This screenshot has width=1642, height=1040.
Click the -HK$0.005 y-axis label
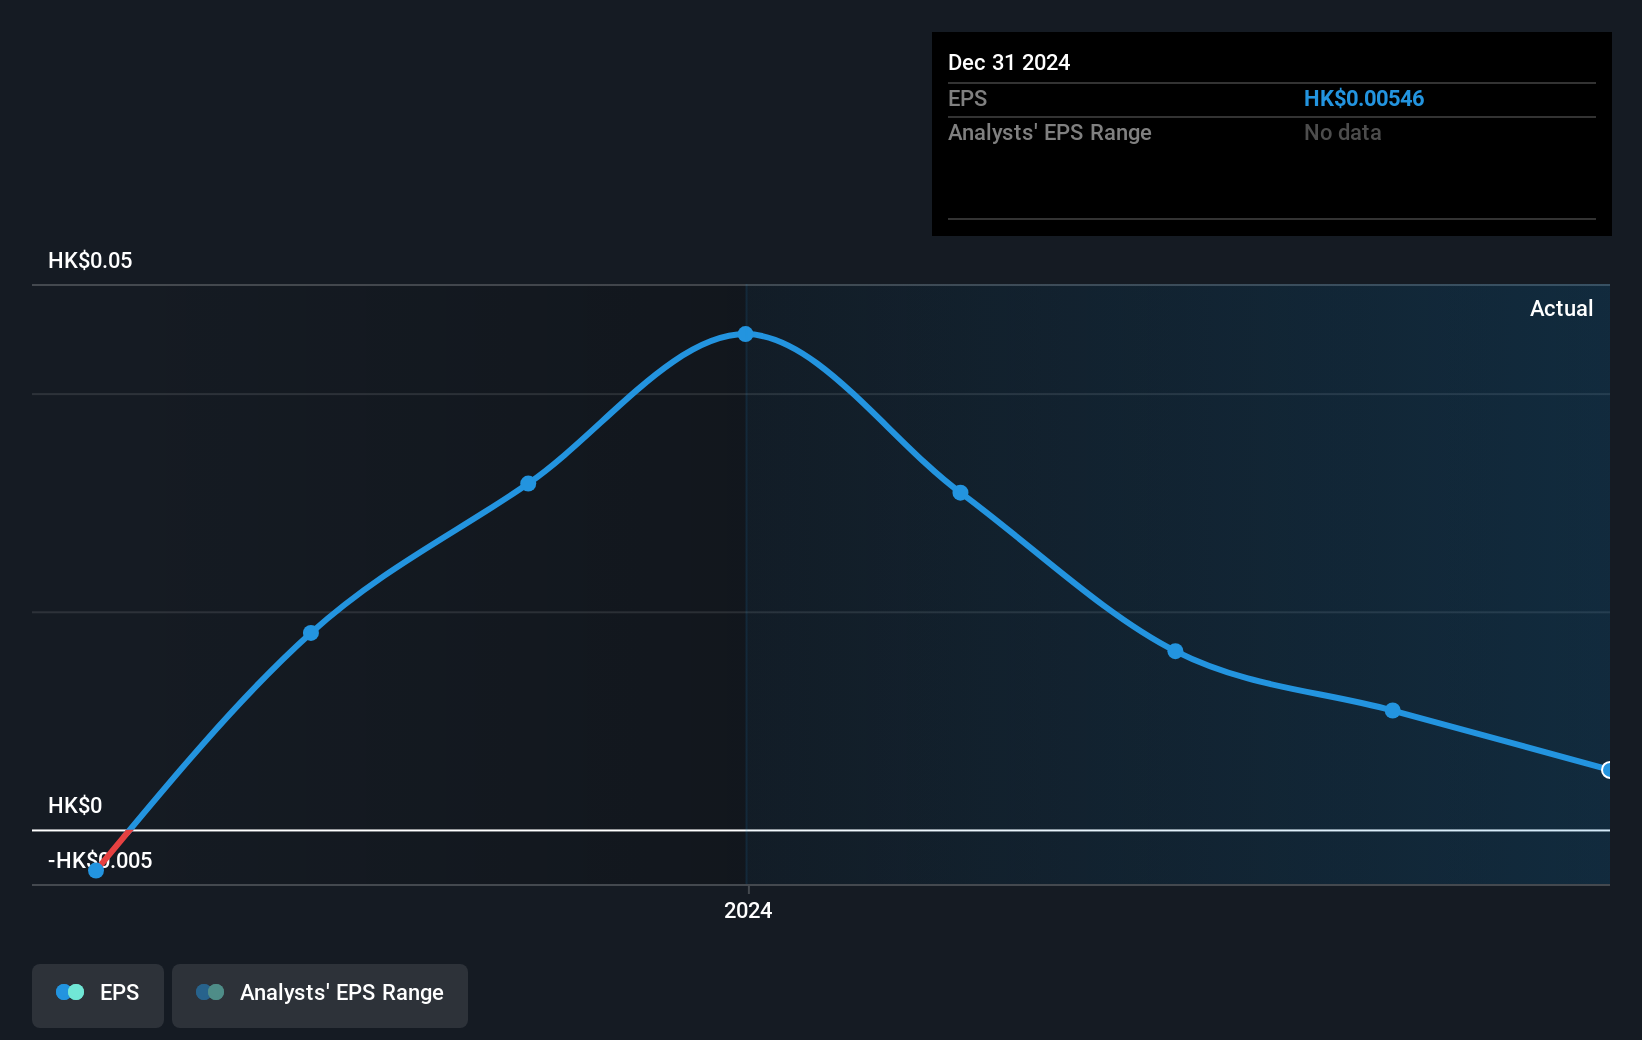tap(100, 861)
